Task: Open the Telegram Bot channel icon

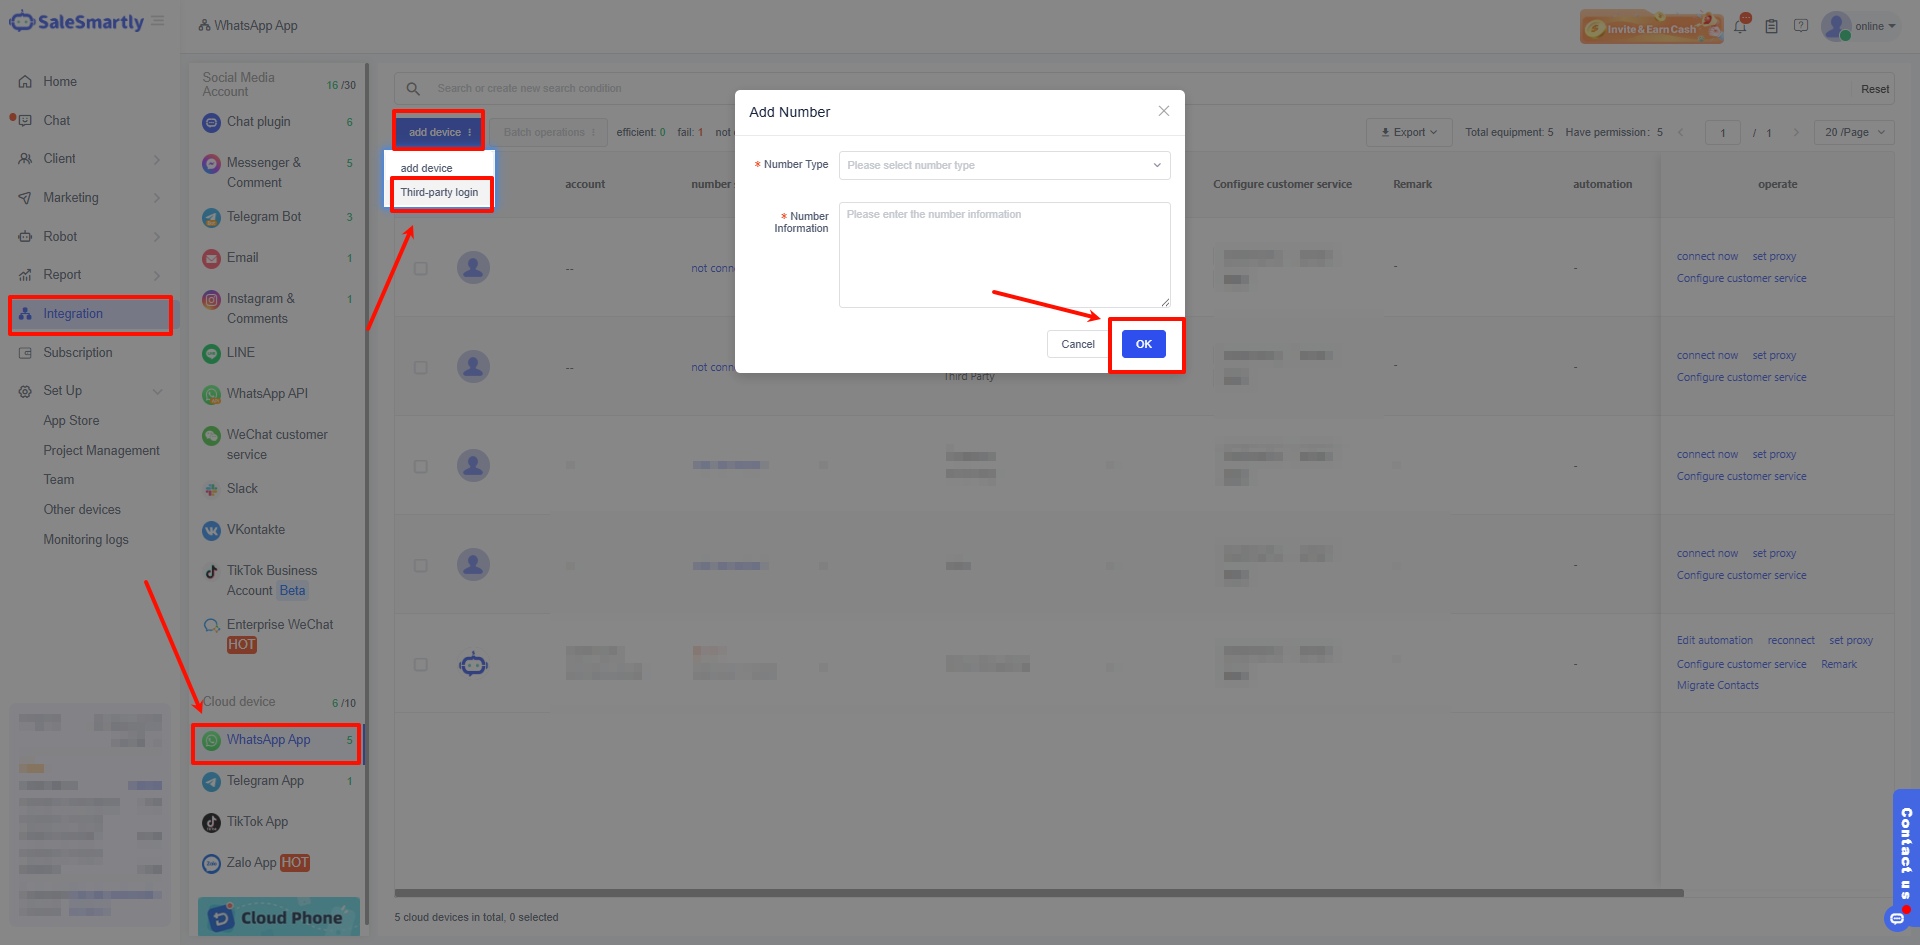Action: (211, 218)
